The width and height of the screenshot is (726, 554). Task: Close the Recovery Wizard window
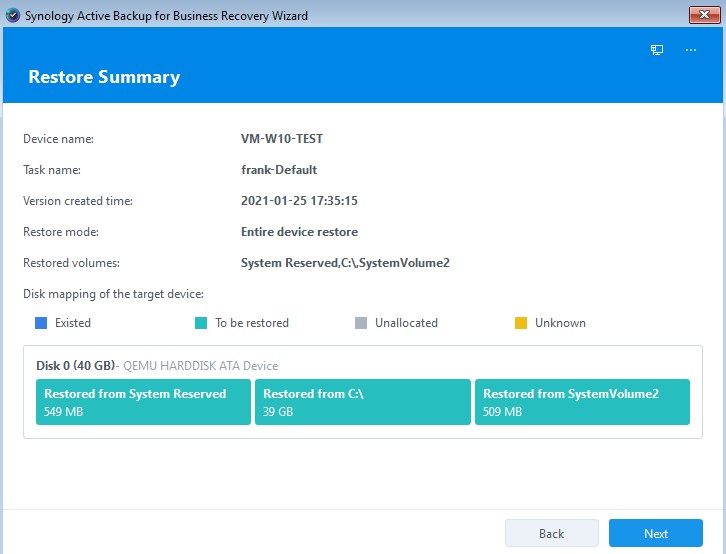[704, 15]
